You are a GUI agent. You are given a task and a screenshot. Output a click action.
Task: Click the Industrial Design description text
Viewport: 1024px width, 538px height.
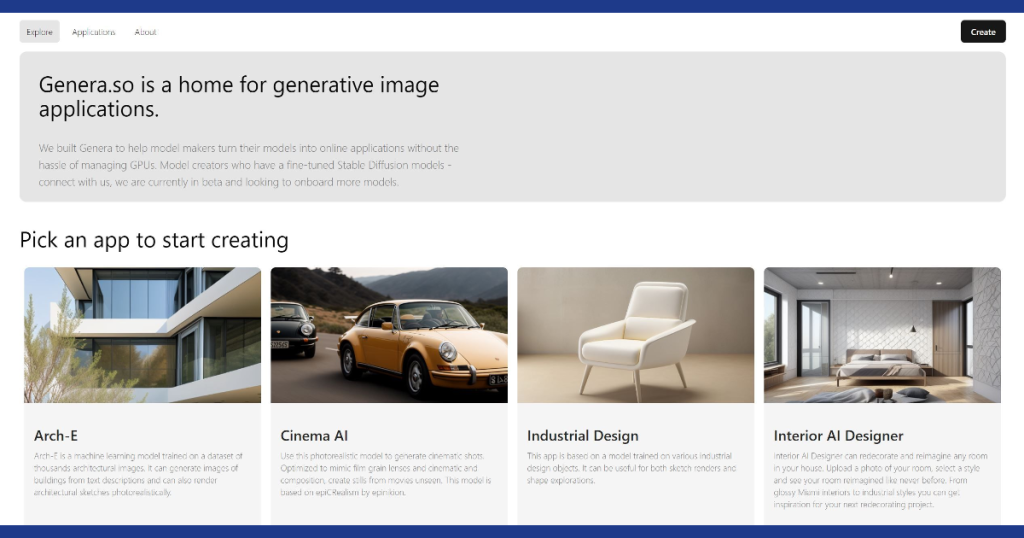[632, 468]
